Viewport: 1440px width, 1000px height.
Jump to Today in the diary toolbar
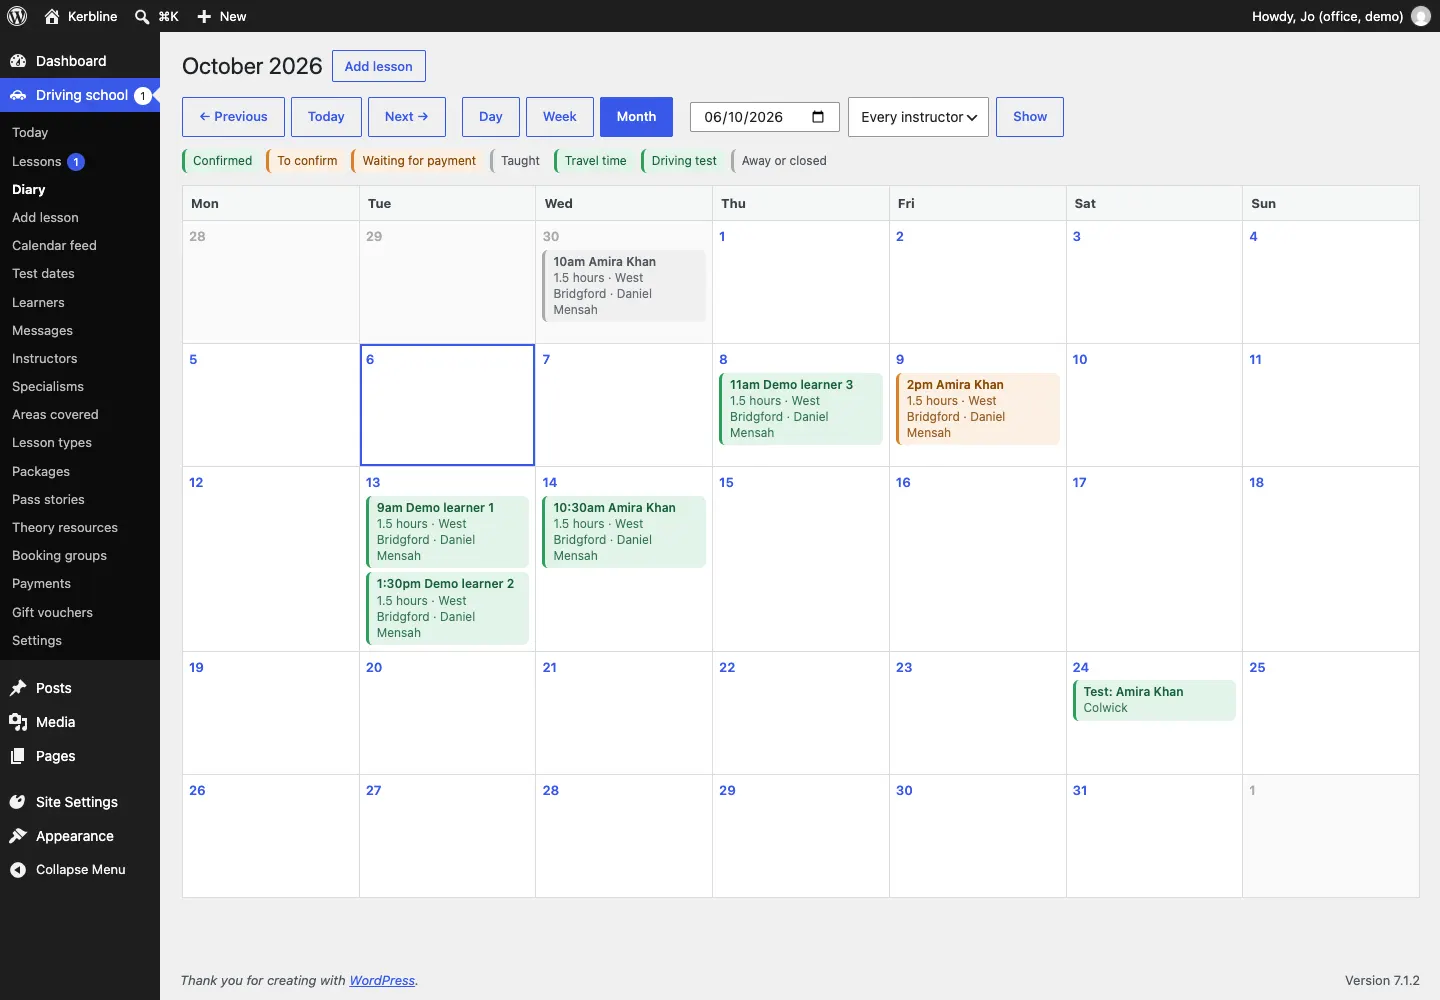(326, 117)
